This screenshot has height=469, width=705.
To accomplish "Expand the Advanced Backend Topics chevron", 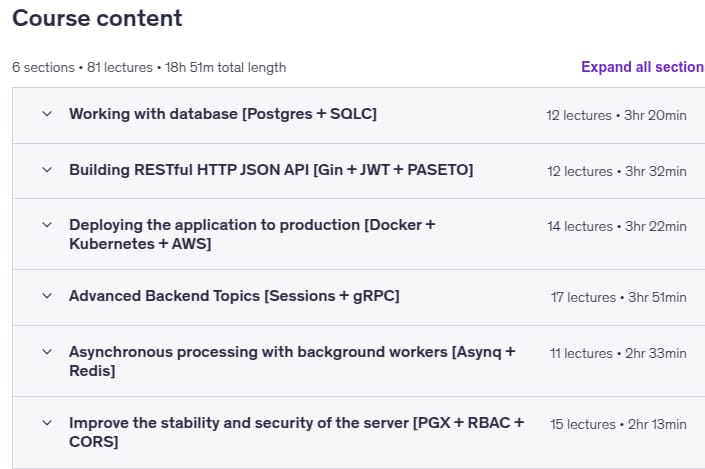I will [x=47, y=296].
